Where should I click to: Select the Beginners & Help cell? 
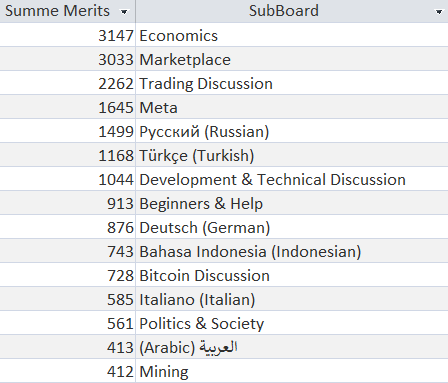click(x=292, y=203)
